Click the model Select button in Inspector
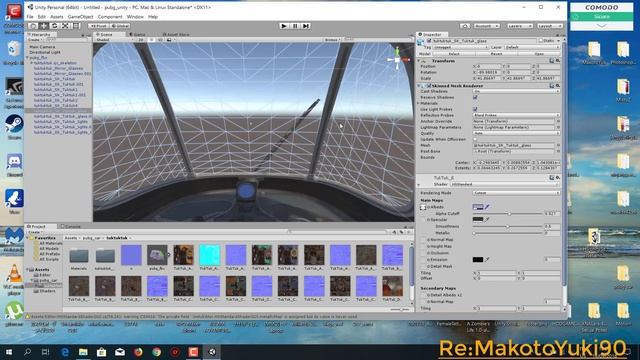The width and height of the screenshot is (640, 360). tap(453, 54)
